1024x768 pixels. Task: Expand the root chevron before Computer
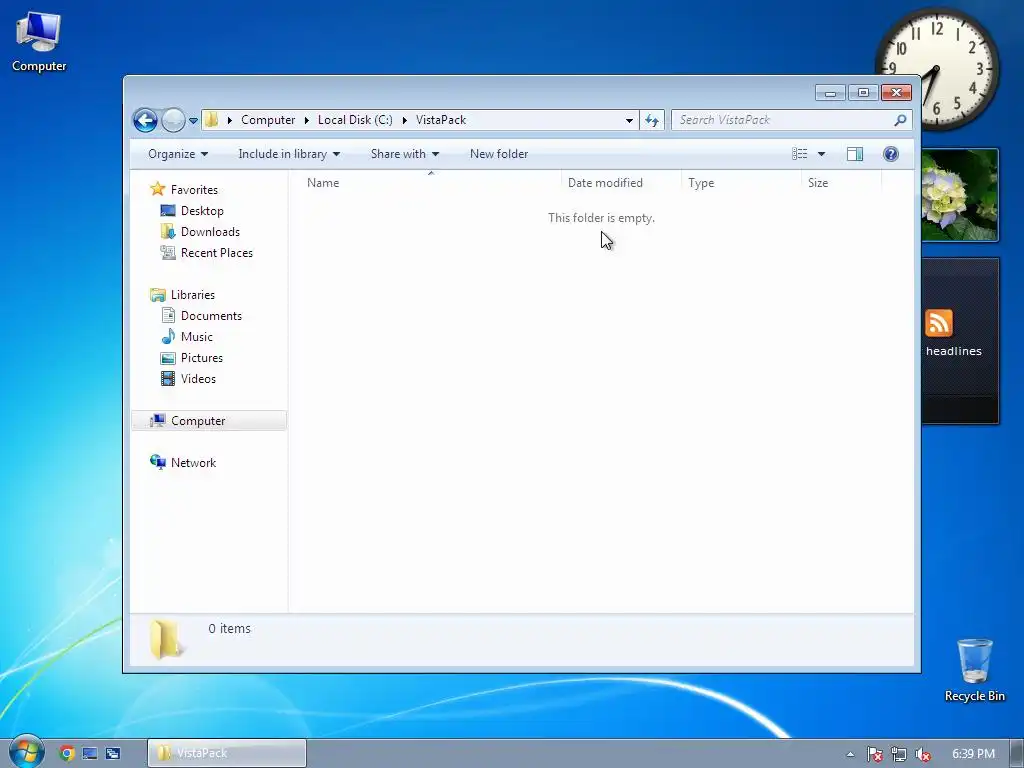pyautogui.click(x=229, y=120)
